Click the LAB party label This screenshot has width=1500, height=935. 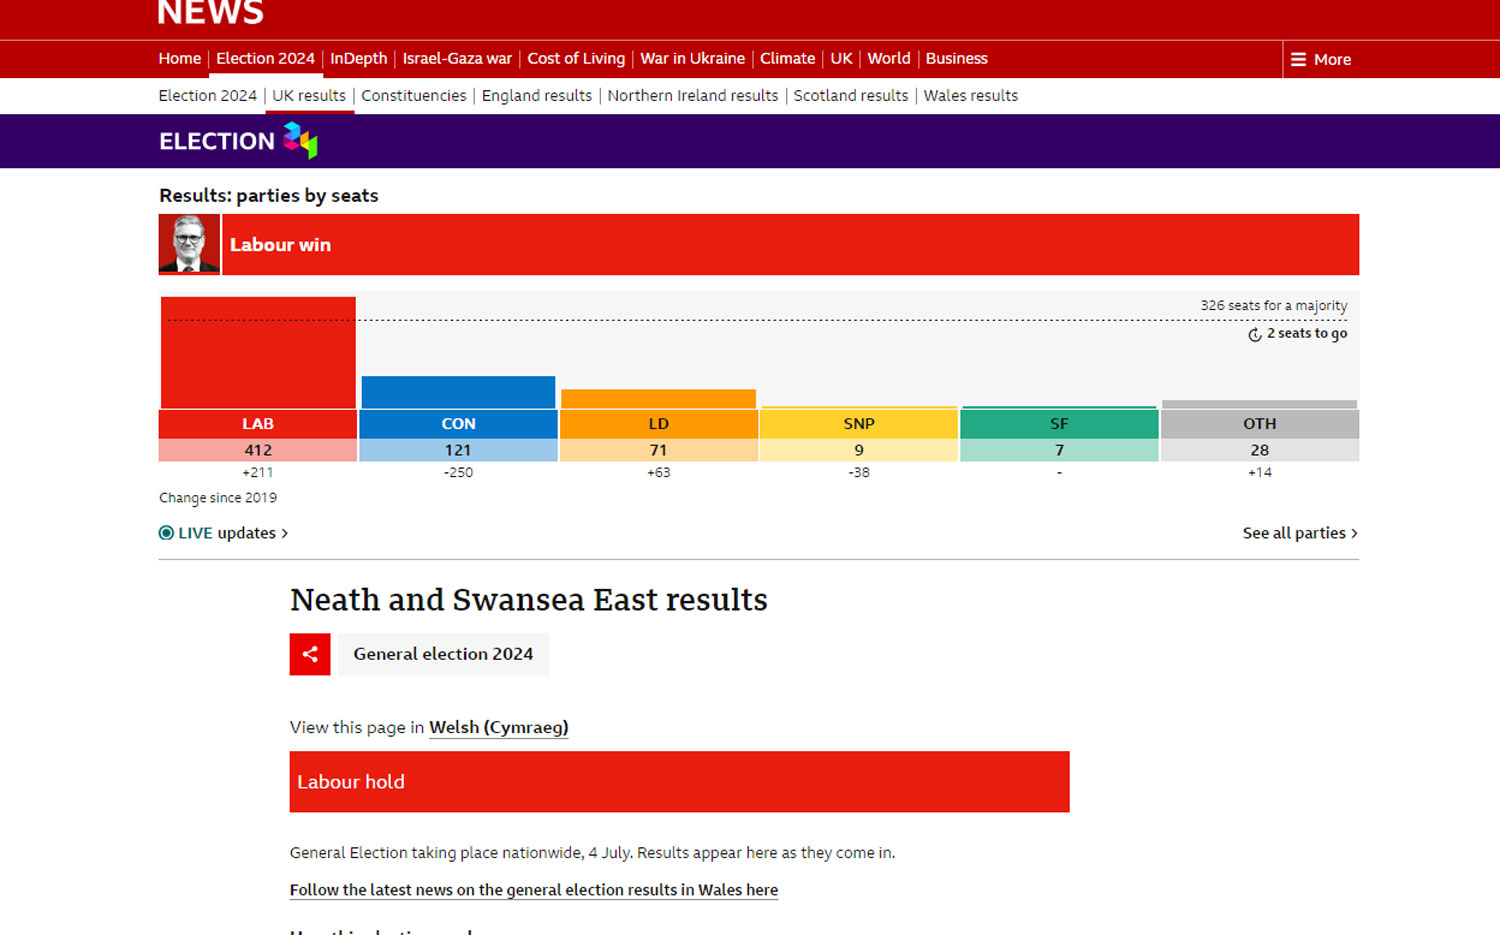click(x=258, y=424)
